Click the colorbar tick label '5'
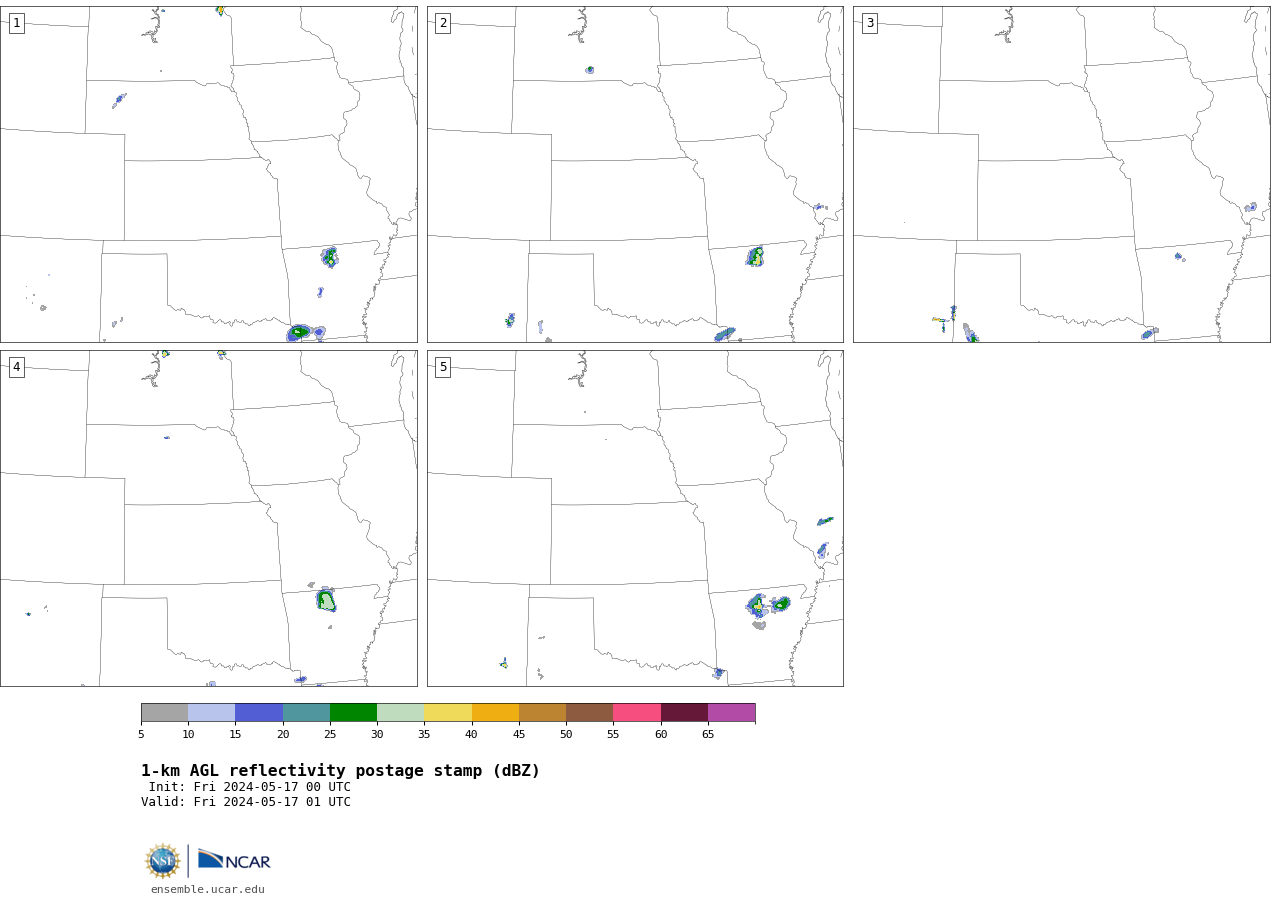 click(141, 735)
